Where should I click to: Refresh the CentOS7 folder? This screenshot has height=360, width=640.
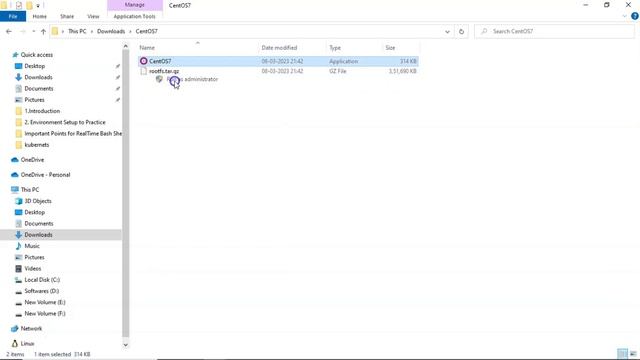click(461, 31)
